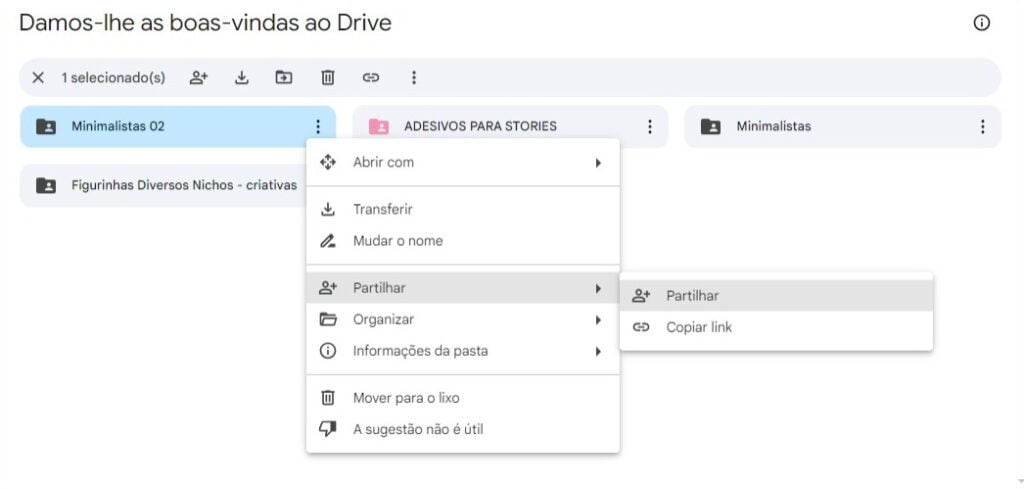Select Mudar o nome menu entry
This screenshot has height=489, width=1024.
[397, 241]
